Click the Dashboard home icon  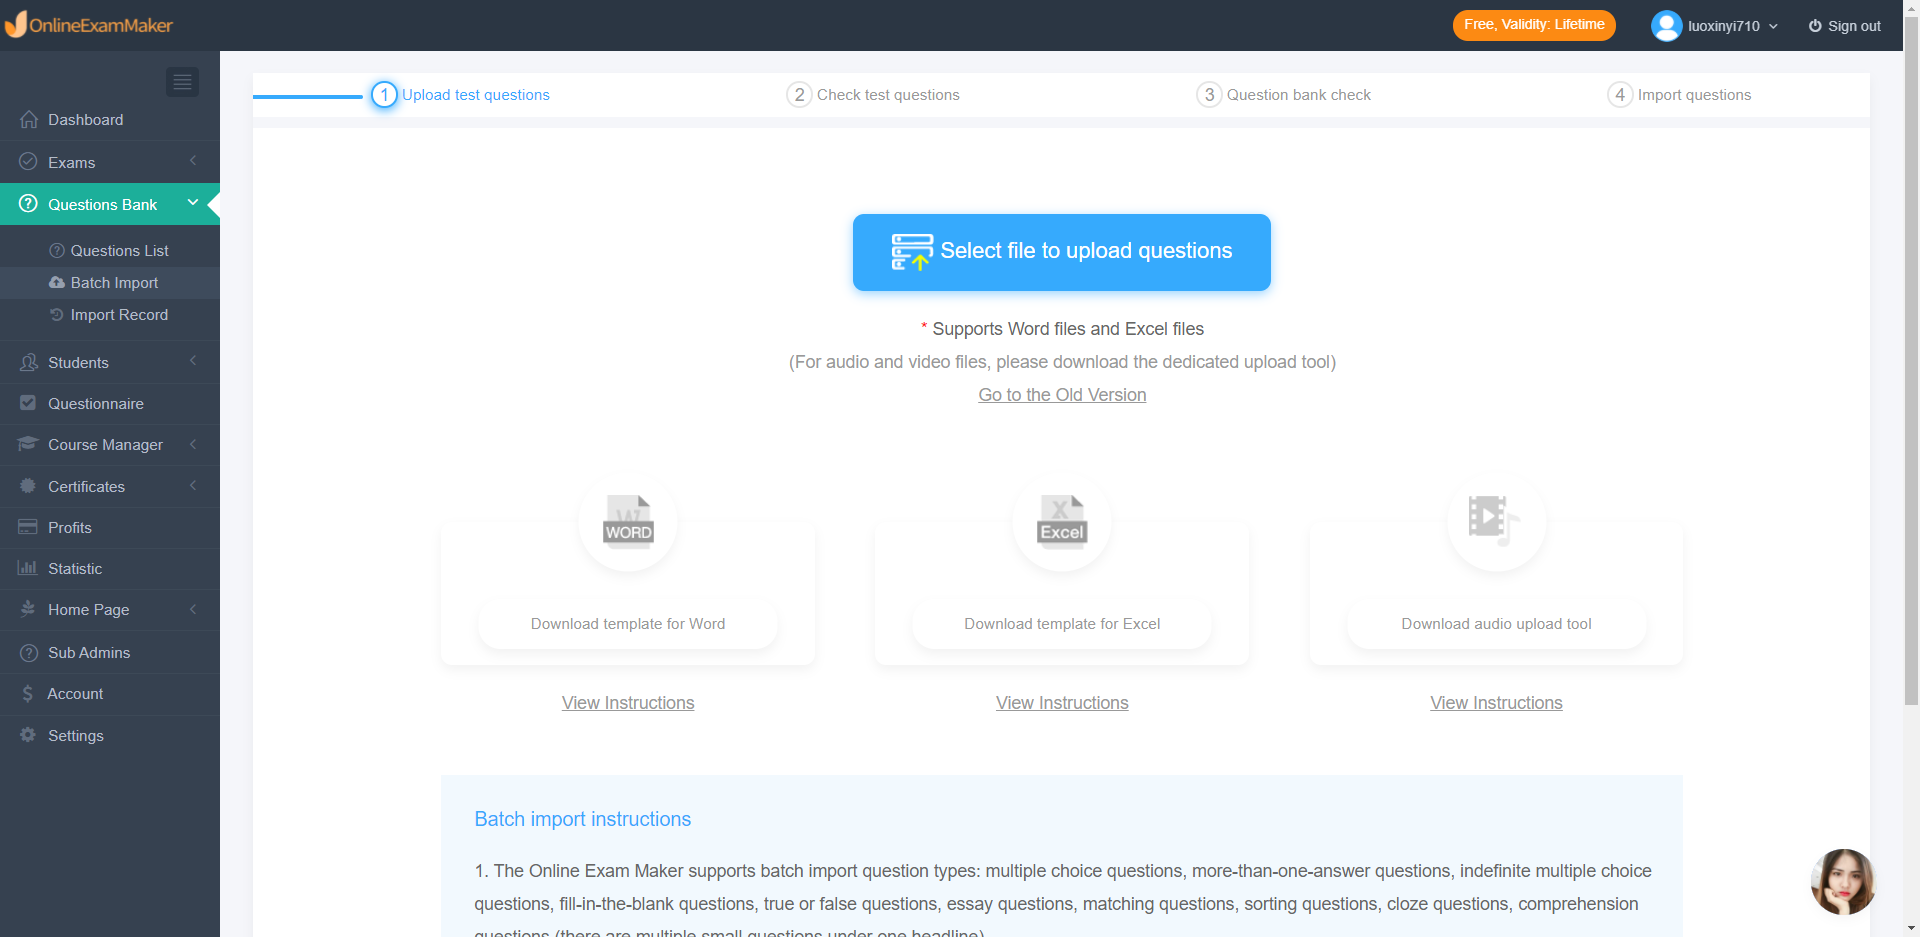click(x=29, y=120)
